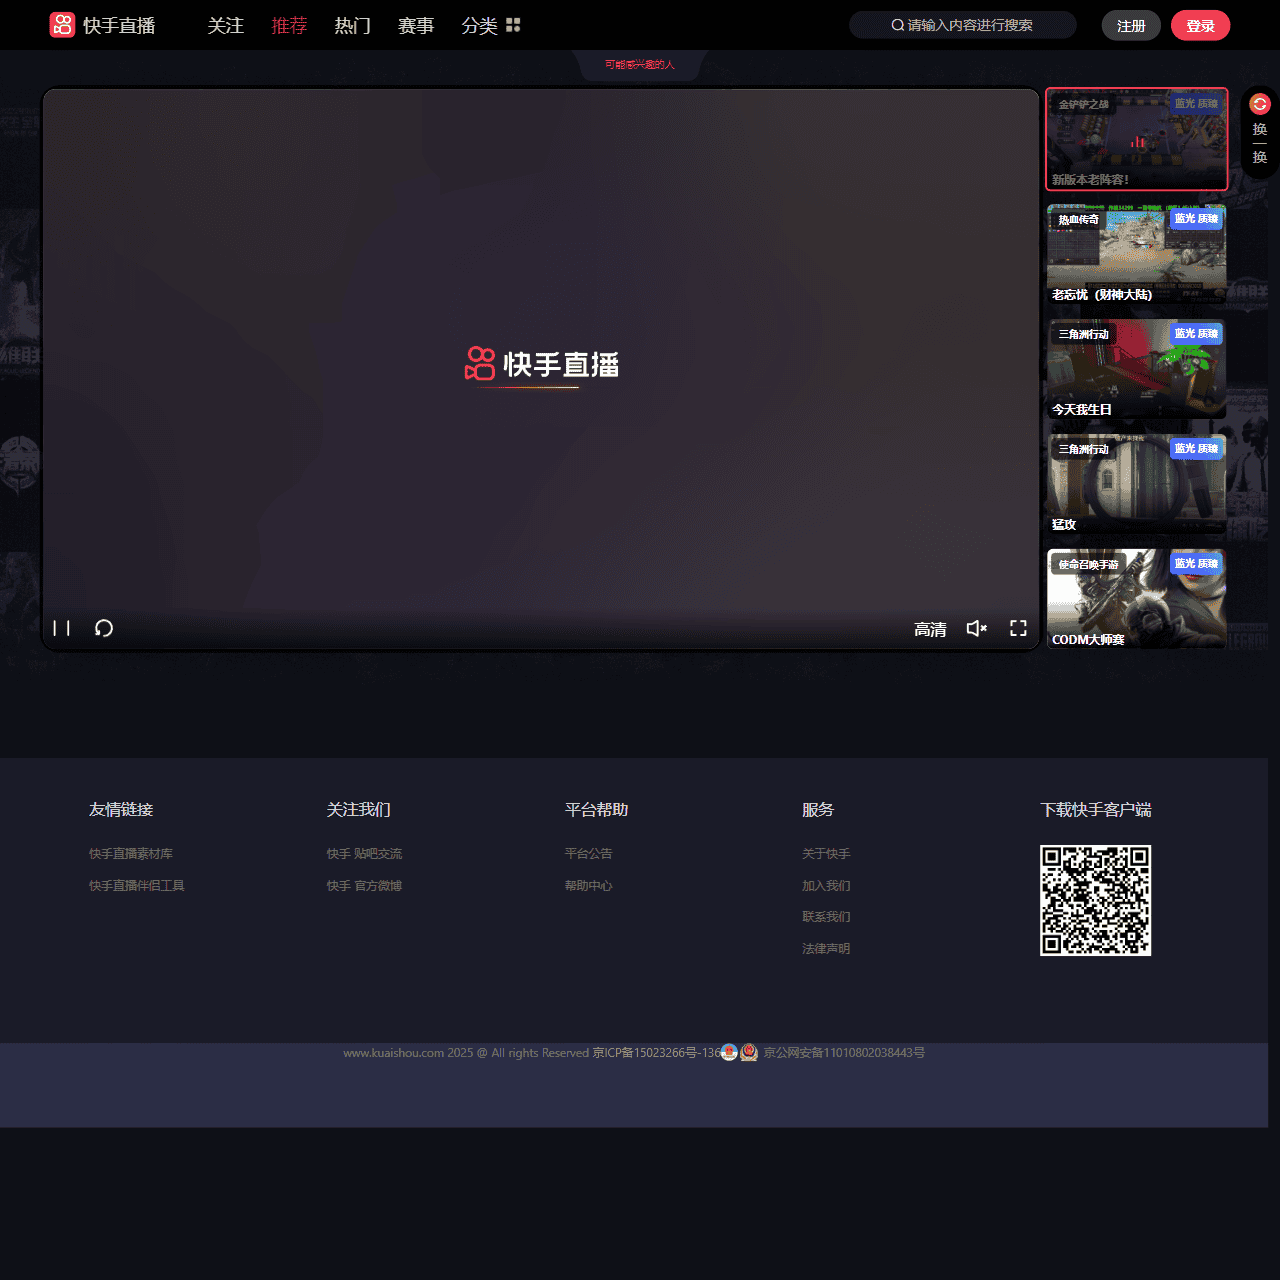This screenshot has height=1280, width=1280.
Task: Open the 分类 category grid menu
Action: [513, 25]
